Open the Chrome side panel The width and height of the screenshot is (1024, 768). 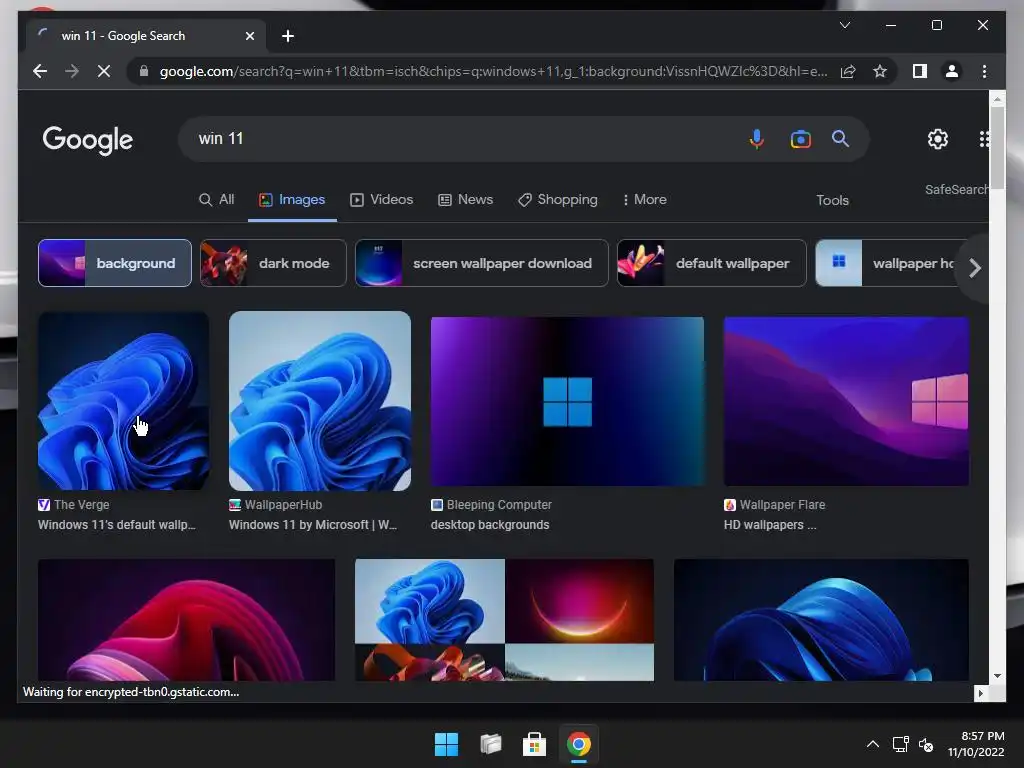point(920,71)
